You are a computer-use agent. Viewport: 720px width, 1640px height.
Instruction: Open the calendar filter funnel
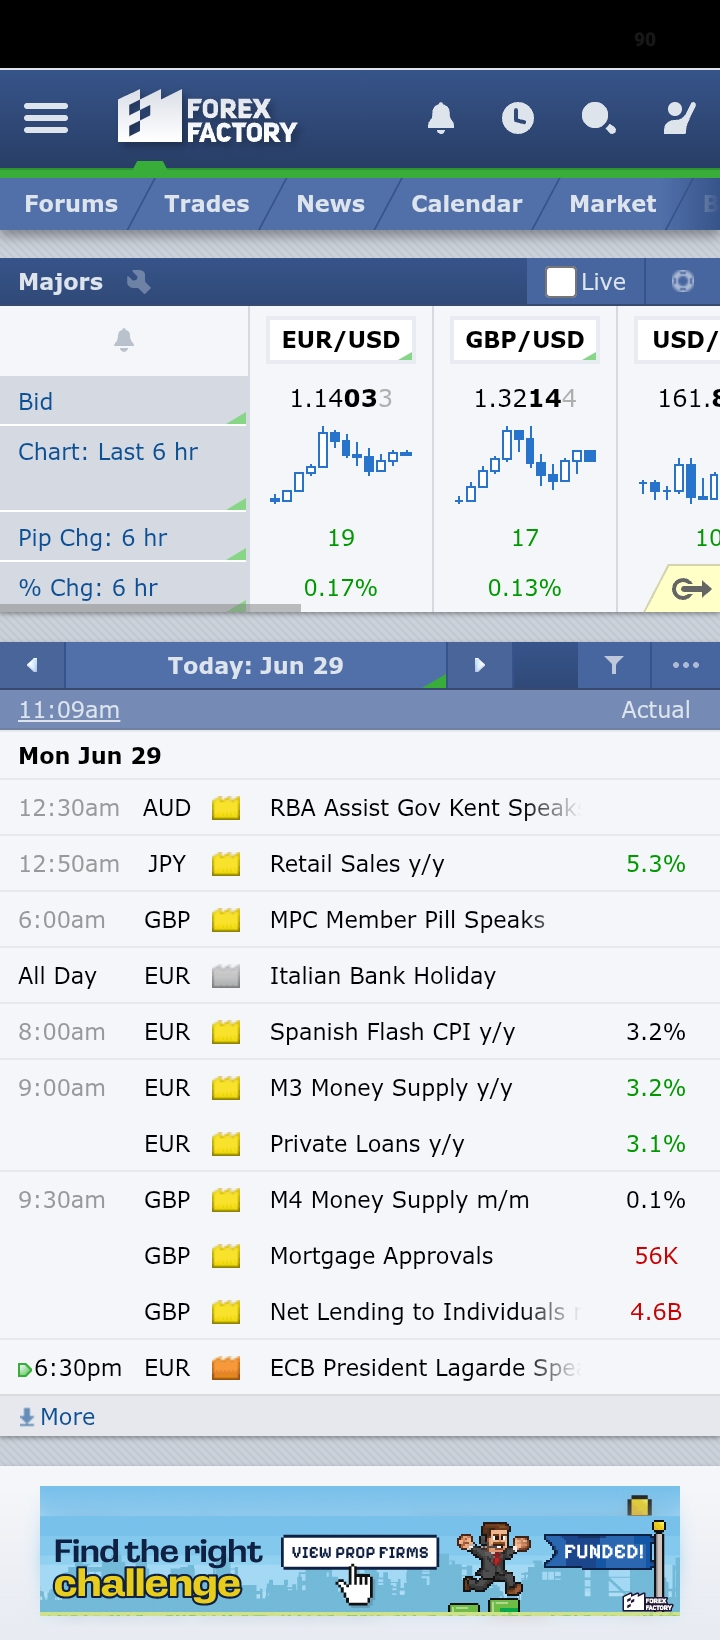(x=614, y=665)
